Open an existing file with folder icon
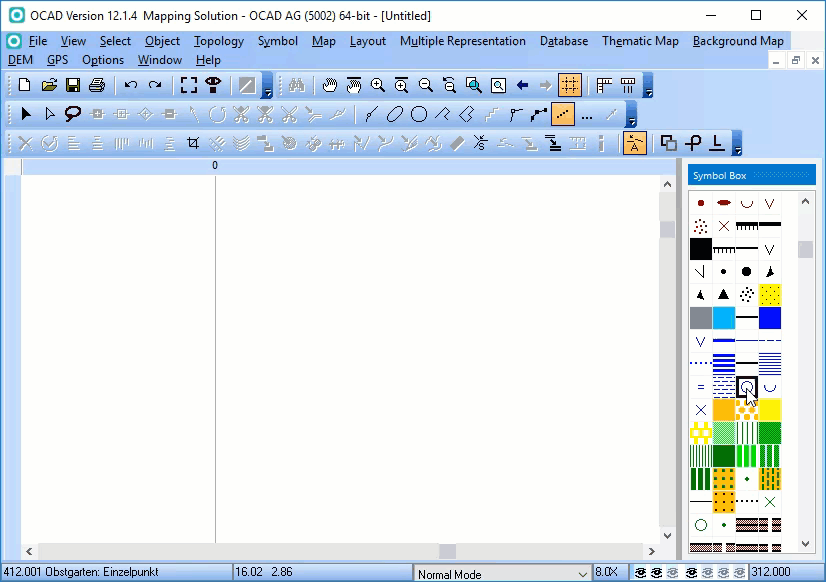The image size is (826, 582). coord(48,85)
